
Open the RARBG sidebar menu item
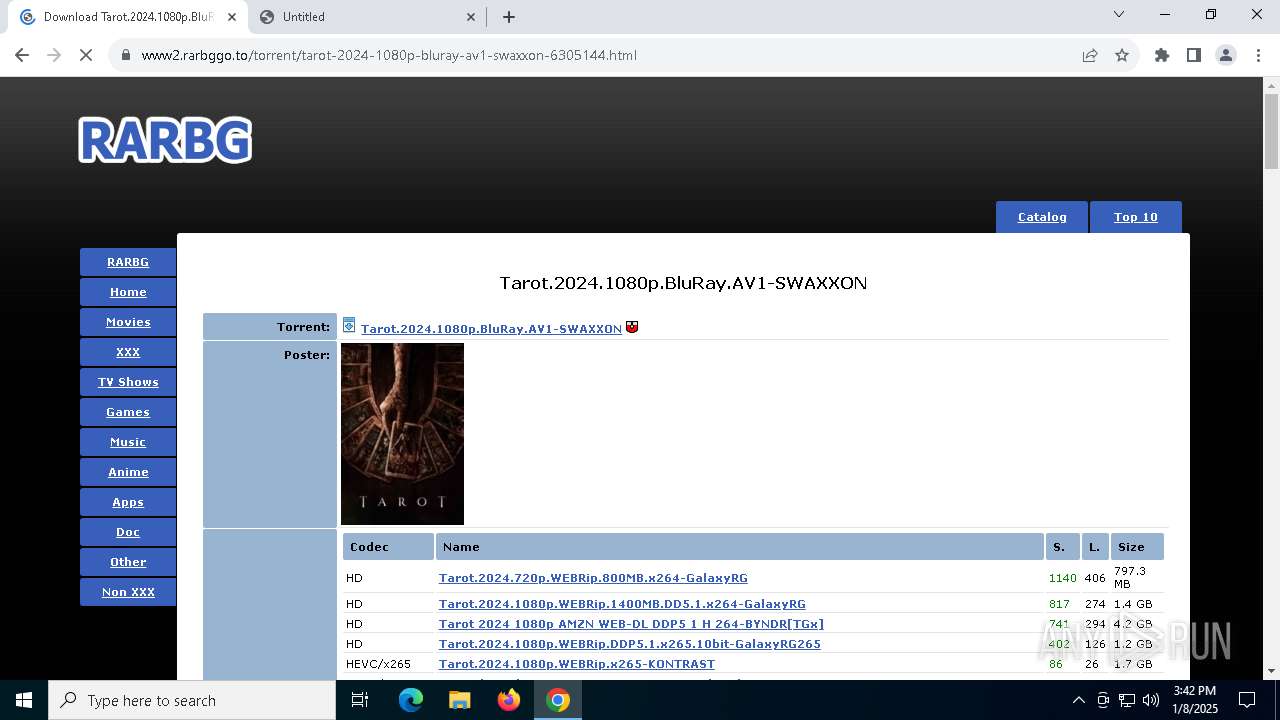point(128,262)
